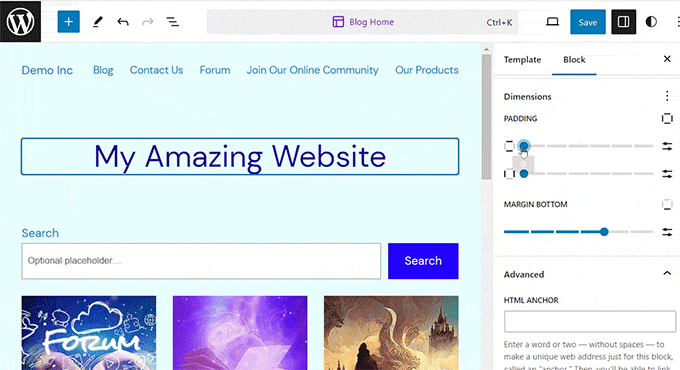Click custom size icon for vertical padding
Image resolution: width=680 pixels, height=370 pixels.
[x=667, y=146]
